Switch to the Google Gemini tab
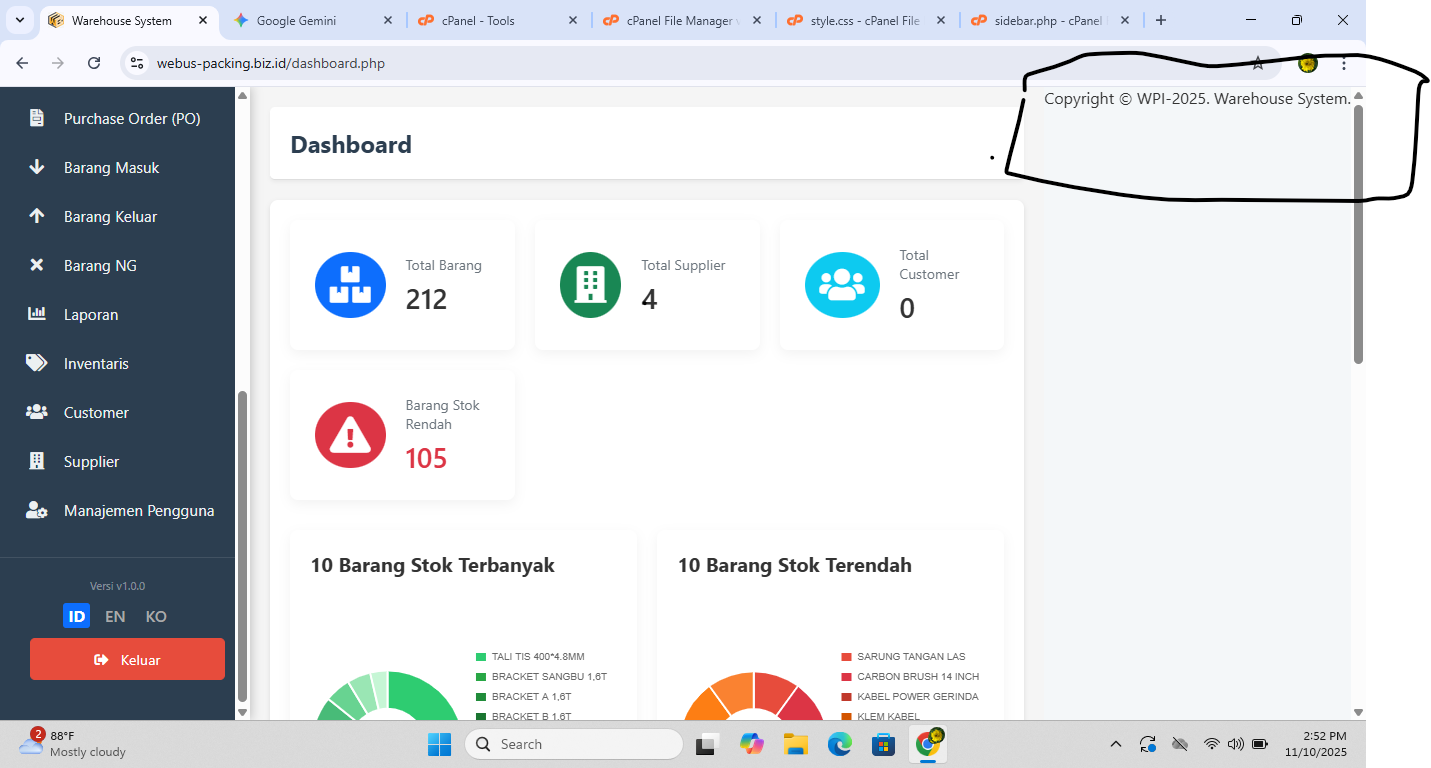The height and width of the screenshot is (768, 1431). tap(296, 20)
